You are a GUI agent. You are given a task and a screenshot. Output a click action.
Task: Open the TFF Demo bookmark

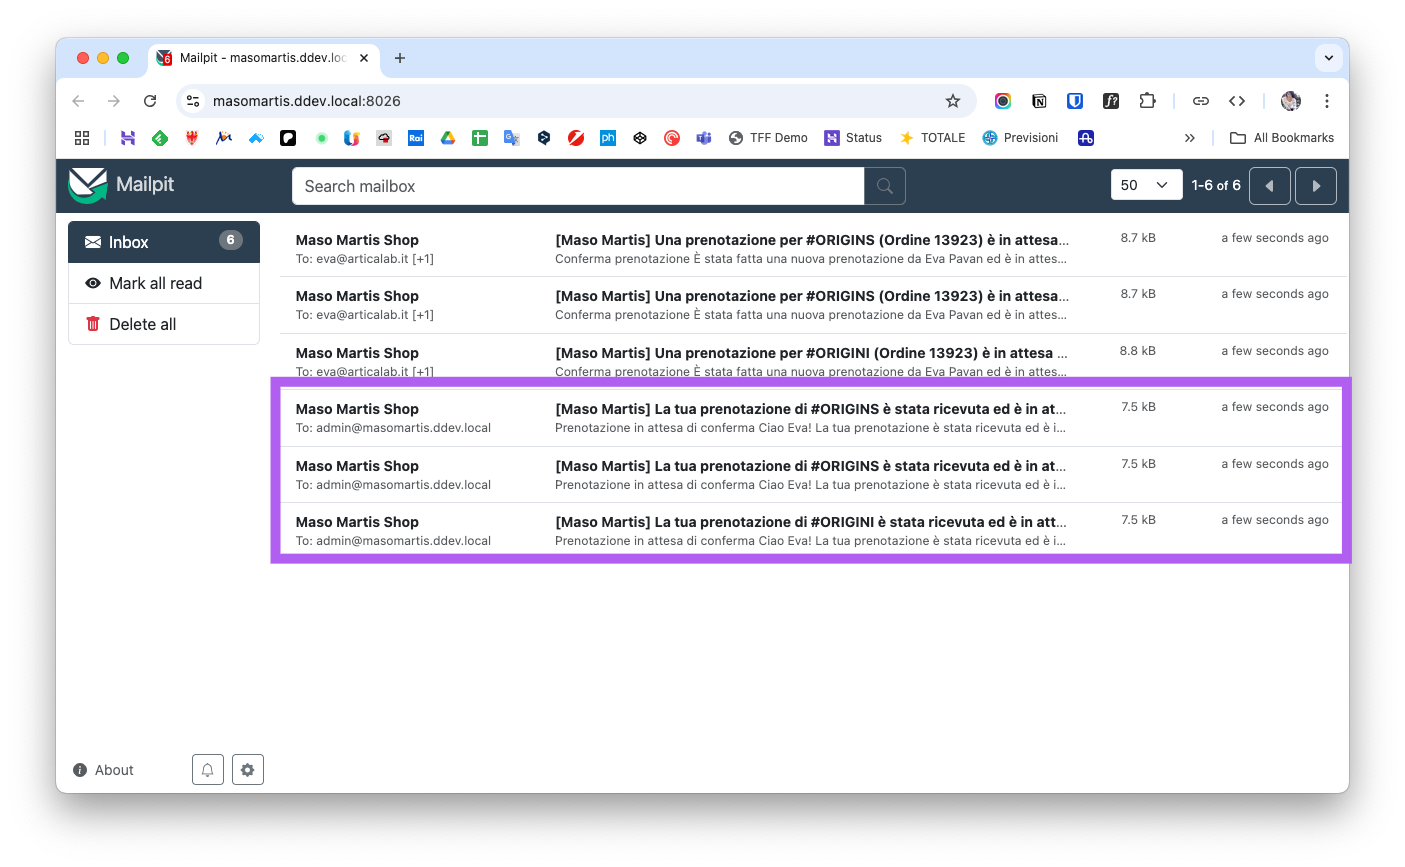768,138
